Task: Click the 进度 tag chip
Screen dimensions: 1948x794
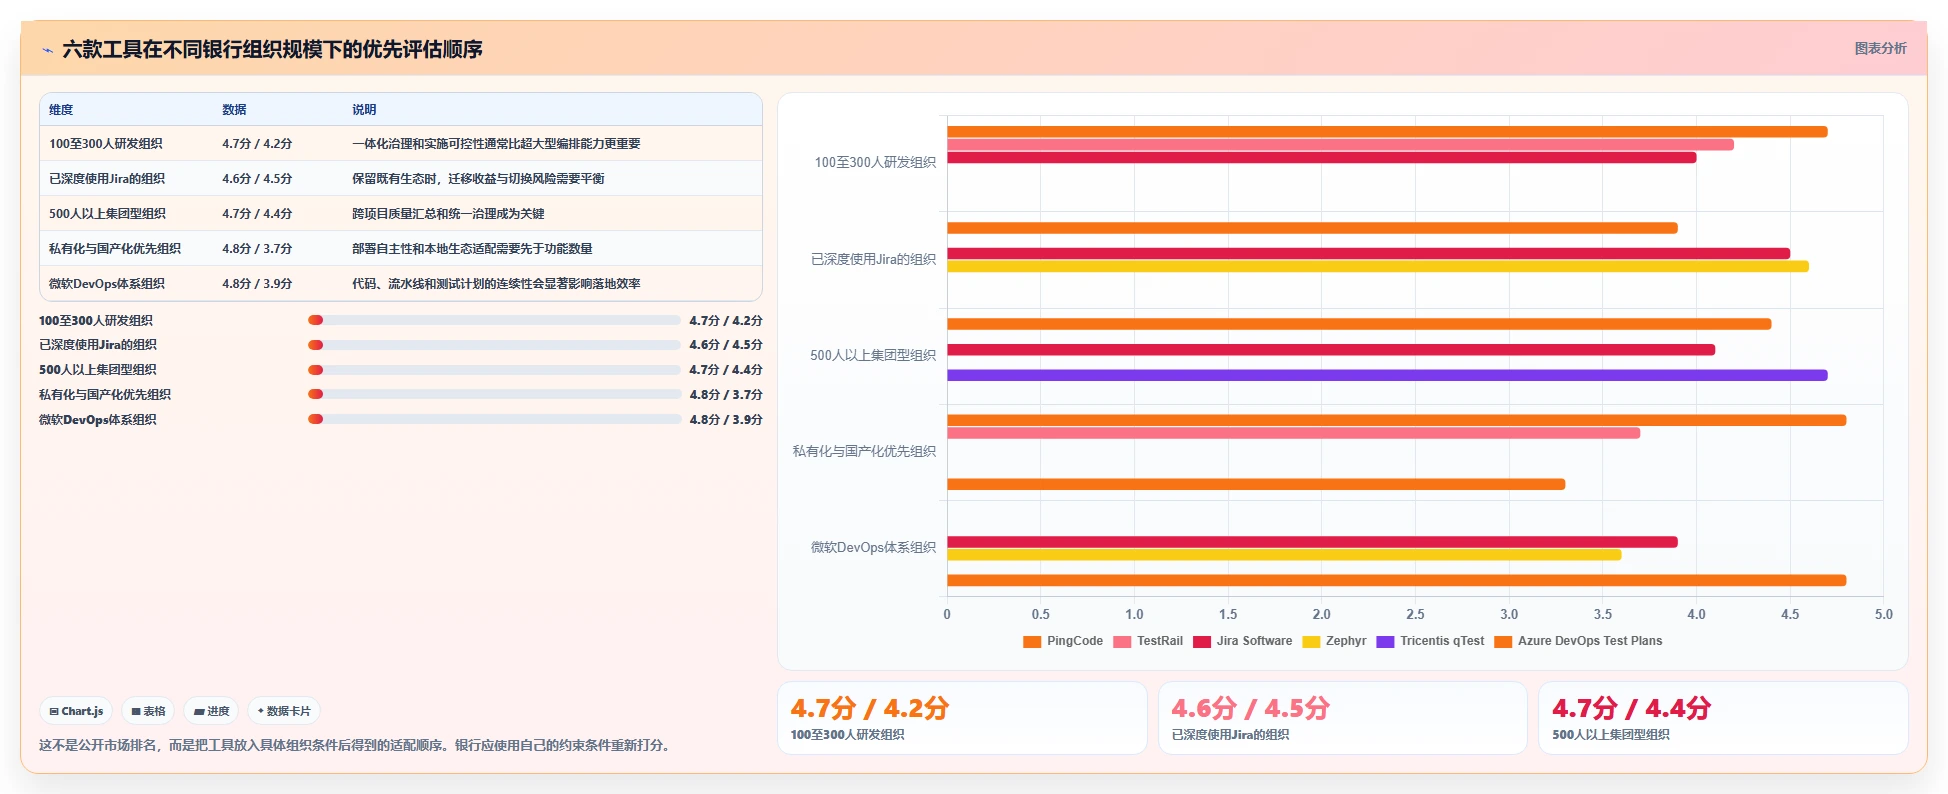Action: (211, 711)
